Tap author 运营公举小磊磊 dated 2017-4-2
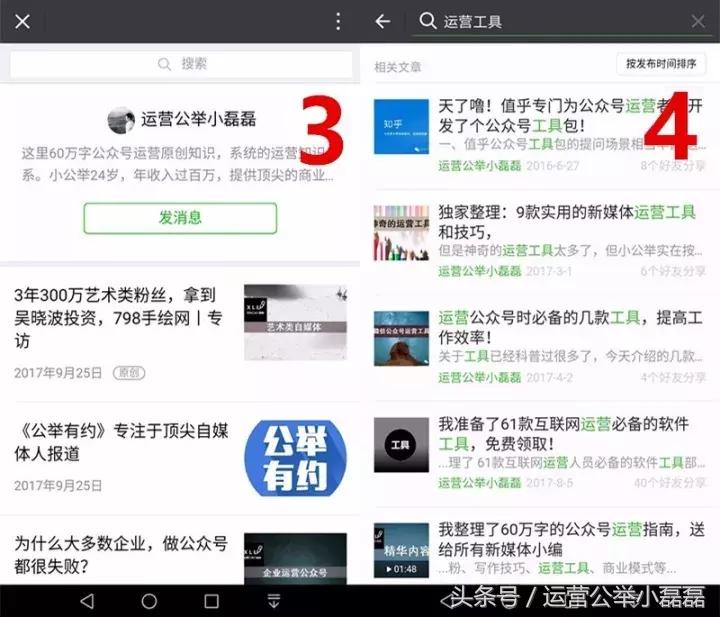The height and width of the screenshot is (617, 720). pos(479,377)
